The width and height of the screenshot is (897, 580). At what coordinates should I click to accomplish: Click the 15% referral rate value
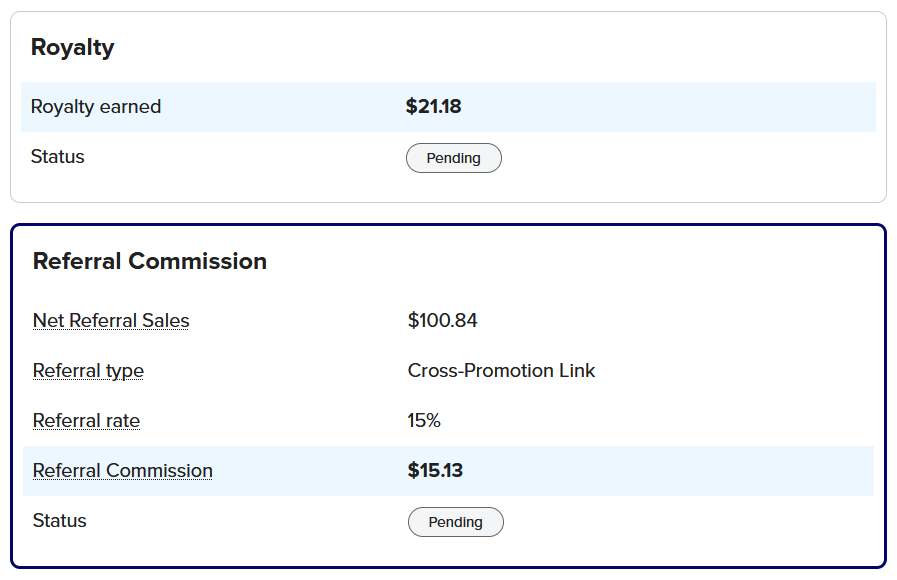pos(424,420)
